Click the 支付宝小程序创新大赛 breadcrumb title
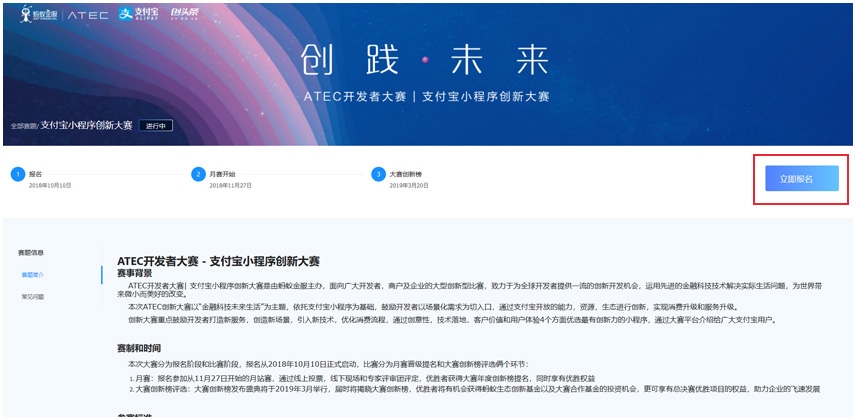The image size is (856, 420). (86, 126)
